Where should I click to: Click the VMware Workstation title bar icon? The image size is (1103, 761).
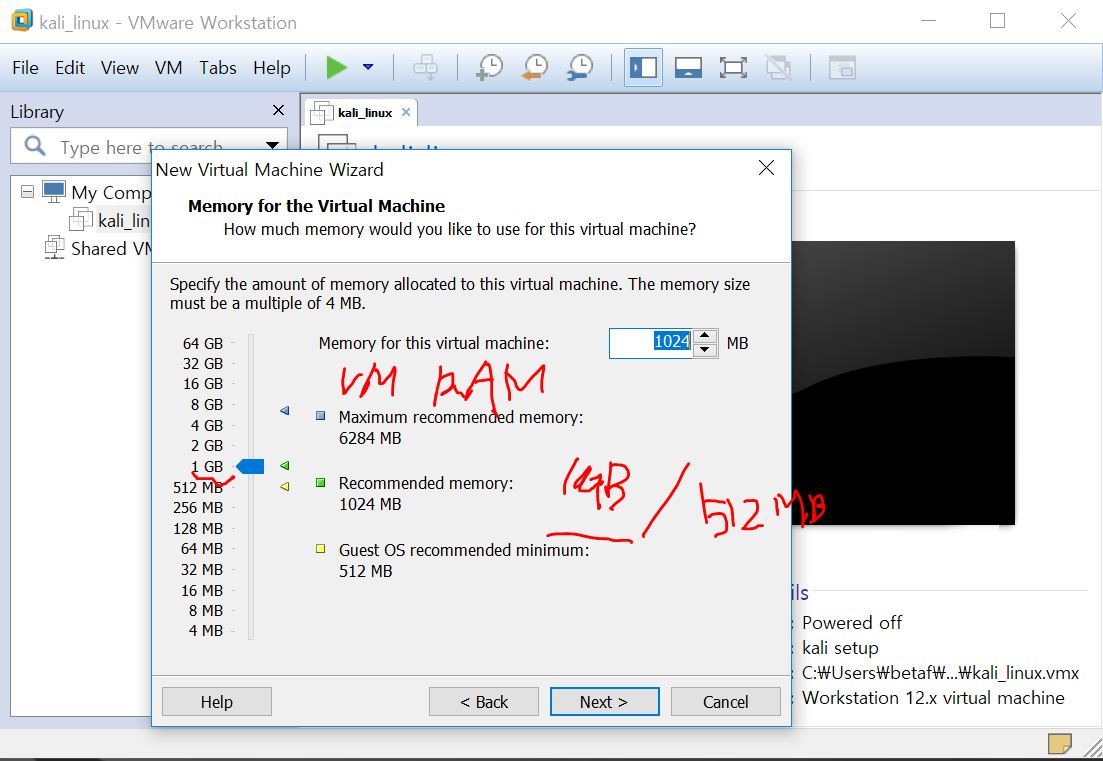pos(22,21)
